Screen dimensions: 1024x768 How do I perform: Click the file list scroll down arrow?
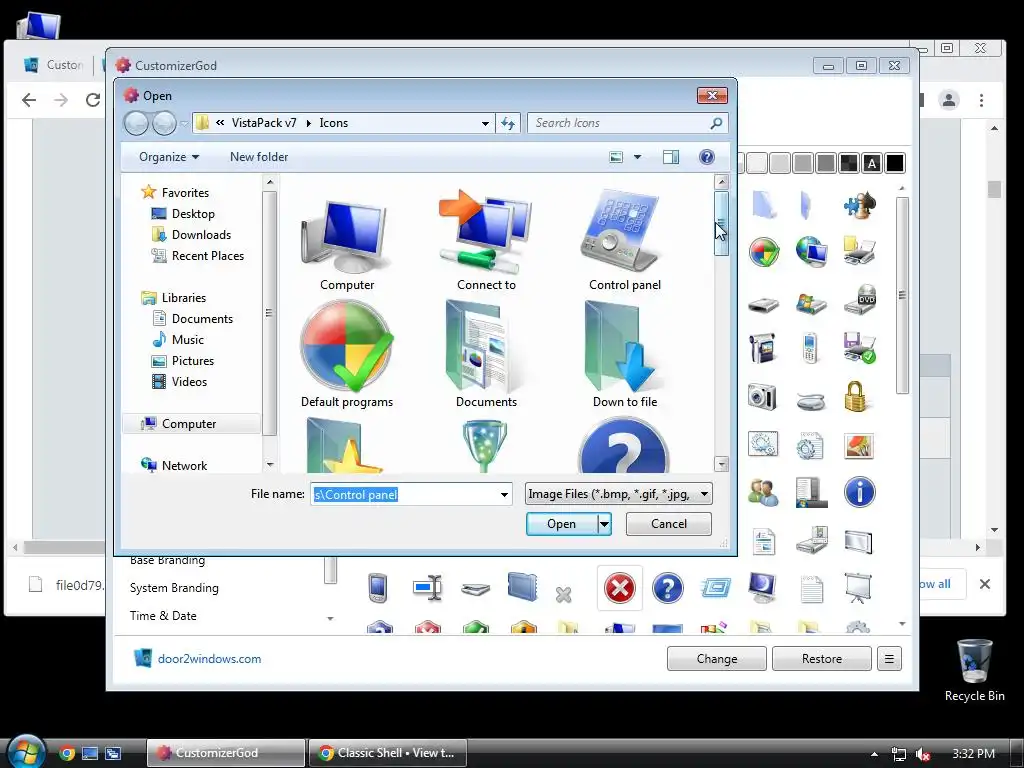(x=721, y=464)
